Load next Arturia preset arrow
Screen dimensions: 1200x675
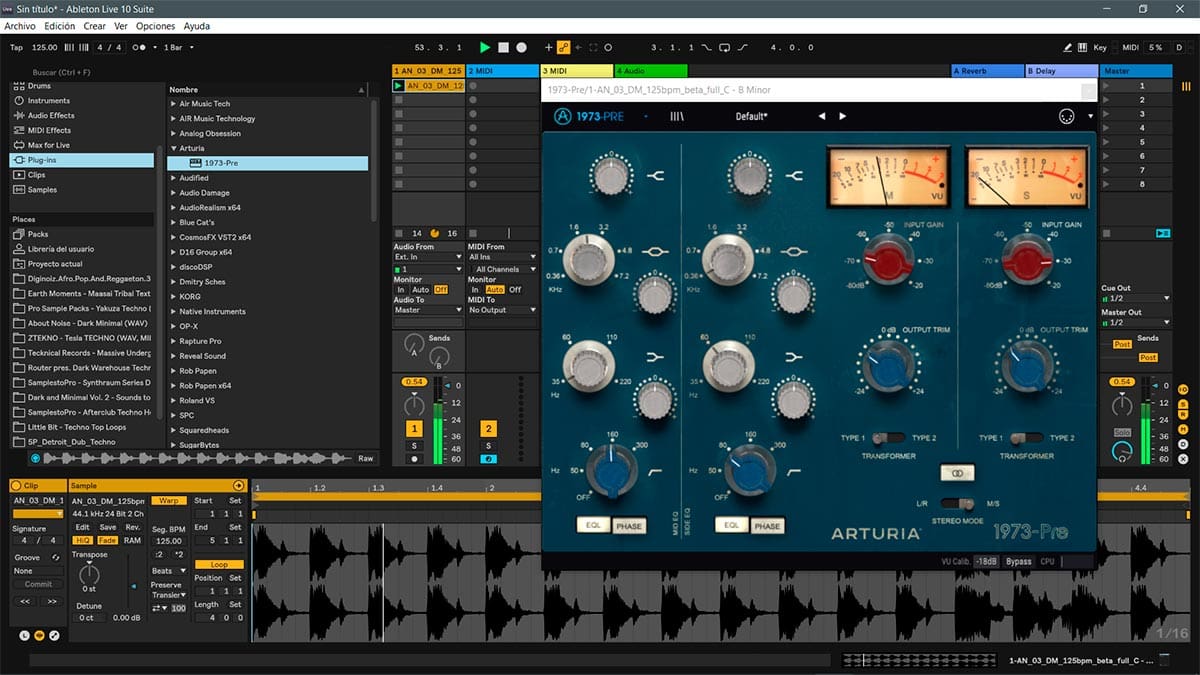pyautogui.click(x=842, y=116)
